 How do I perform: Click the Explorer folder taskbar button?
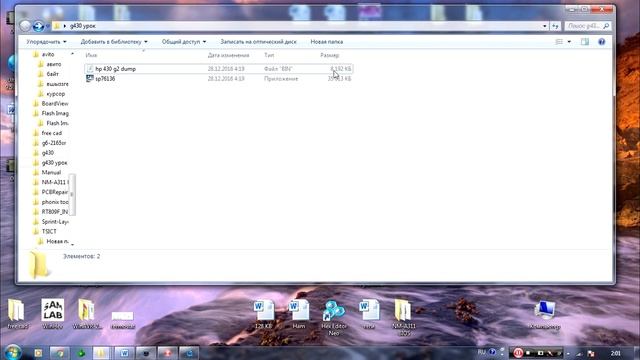(102, 353)
